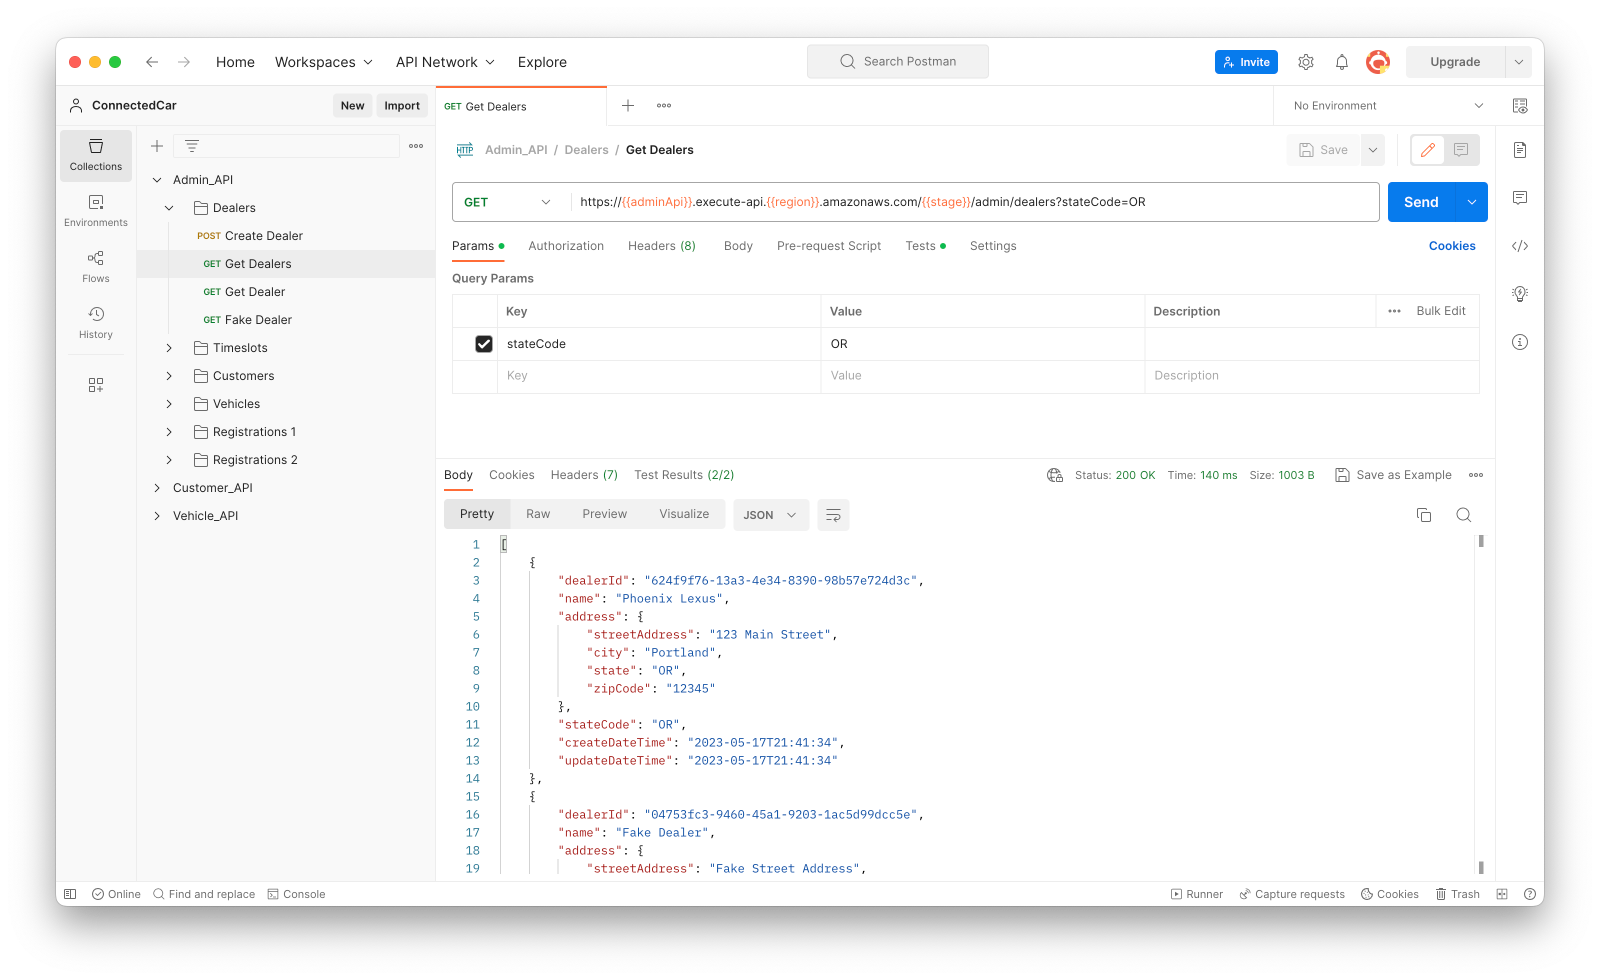The height and width of the screenshot is (980, 1600).
Task: Open comments icon in right sidebar
Action: click(1520, 198)
